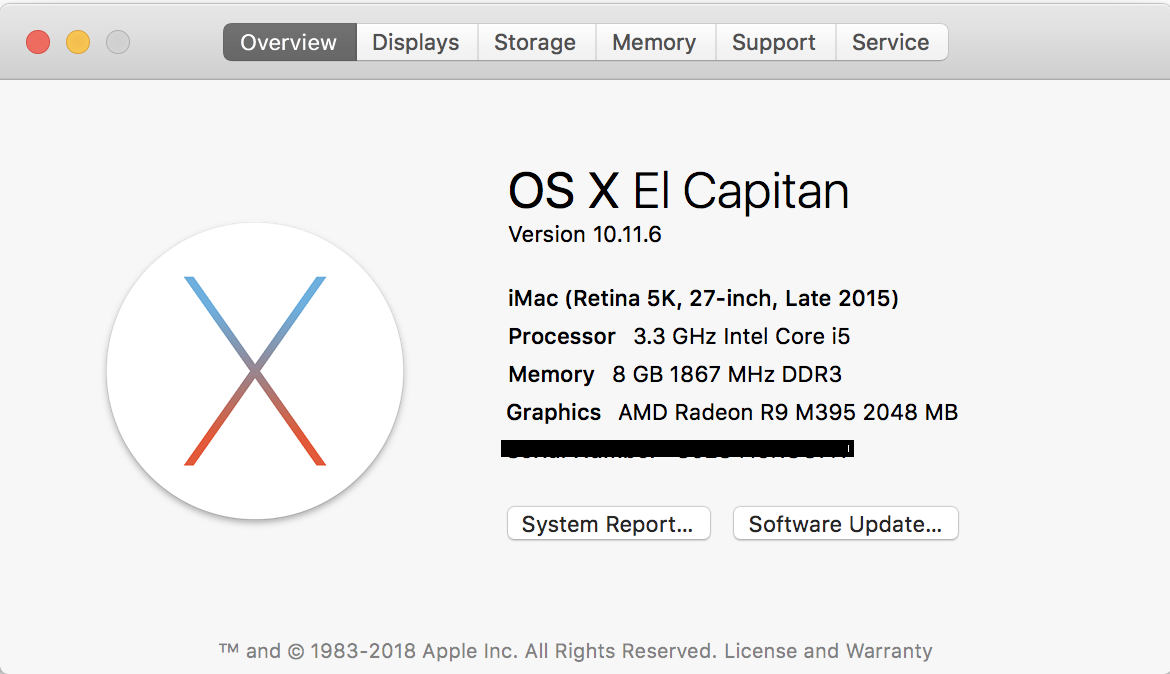Click the Memory 8 GB DDR3 line
The image size is (1170, 674).
coord(675,374)
